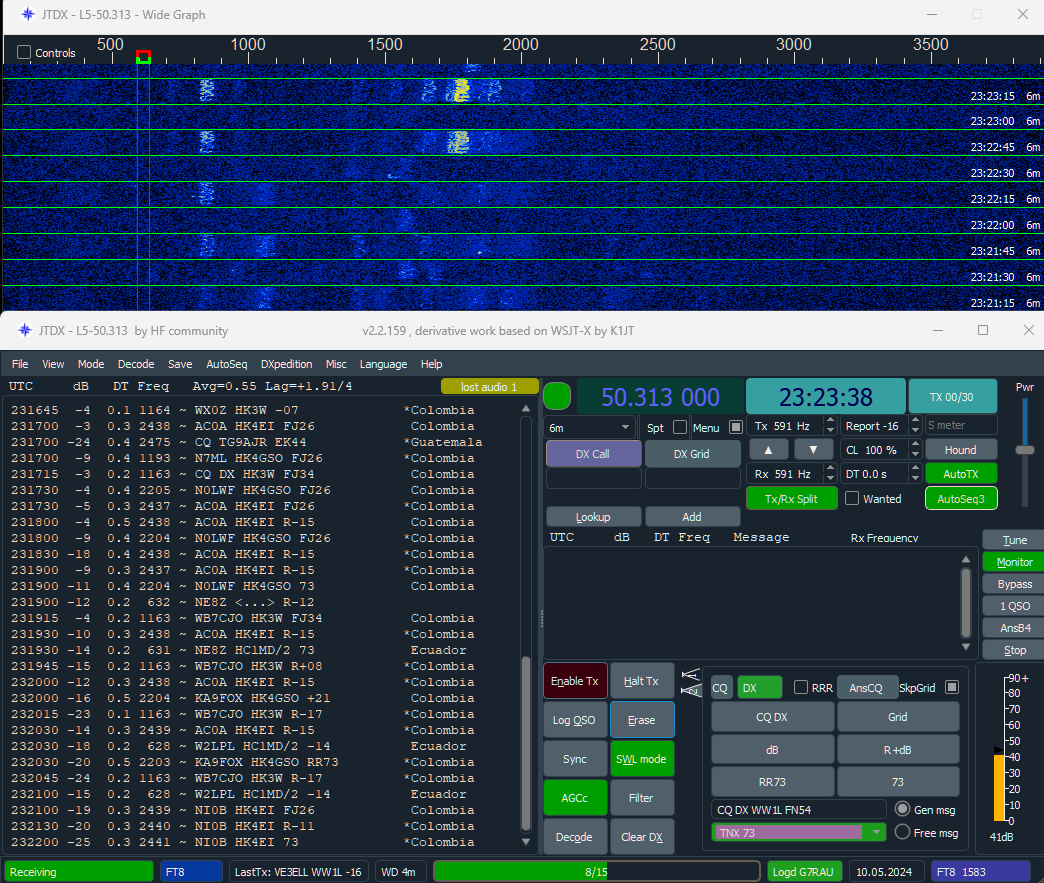
Task: Click the 8/15 decode progress bar
Action: 596,871
